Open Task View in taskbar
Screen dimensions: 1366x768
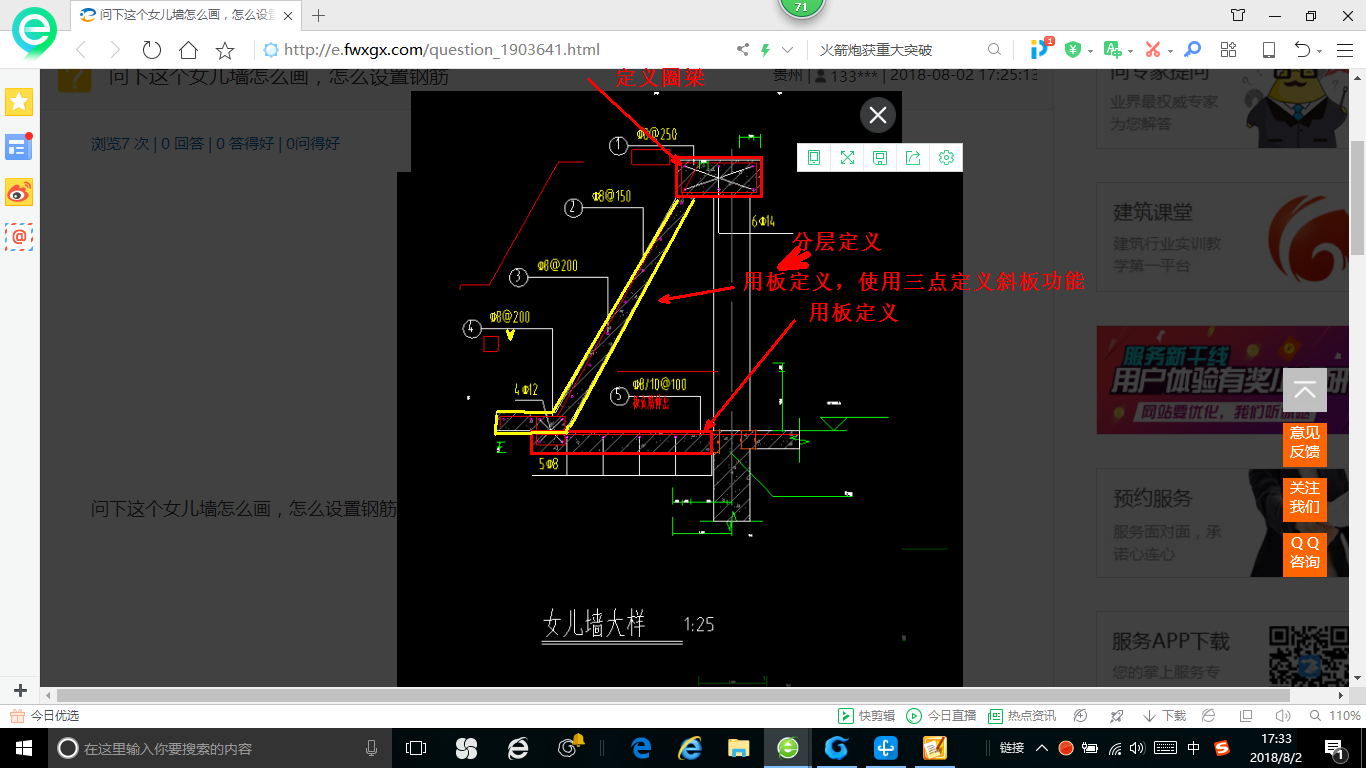pos(416,748)
